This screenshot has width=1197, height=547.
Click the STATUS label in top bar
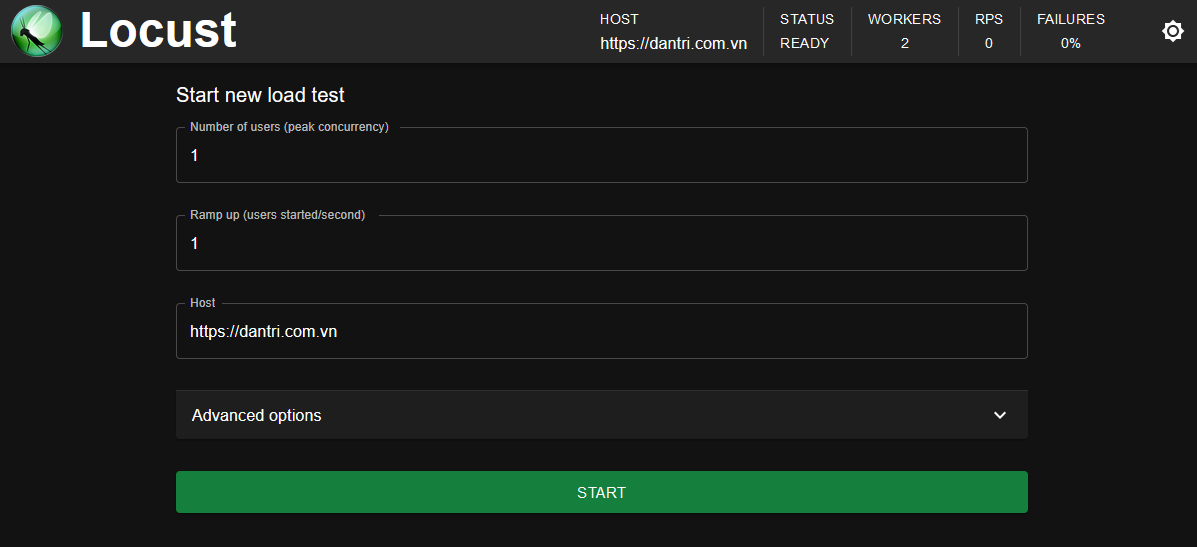click(807, 19)
